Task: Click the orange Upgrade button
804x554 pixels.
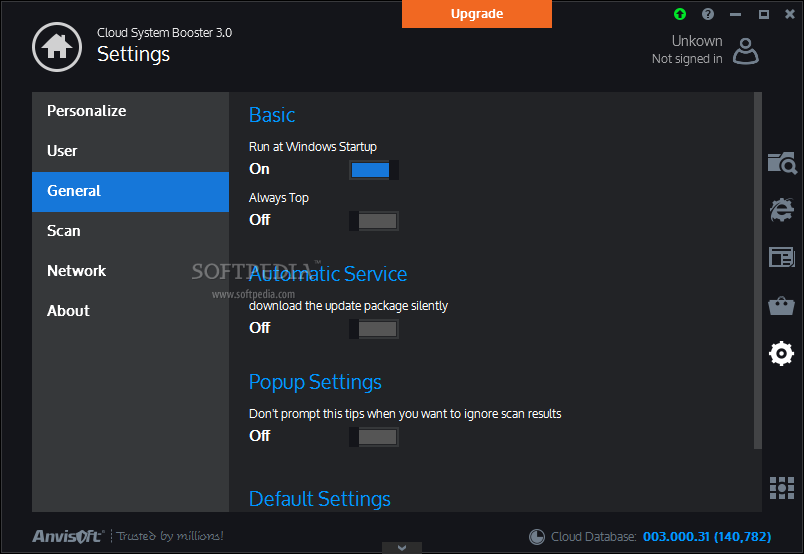Action: pyautogui.click(x=477, y=14)
